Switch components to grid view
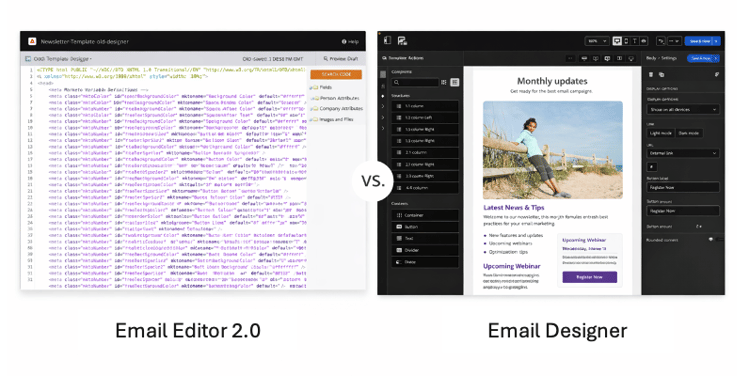The height and width of the screenshot is (376, 750). click(444, 82)
